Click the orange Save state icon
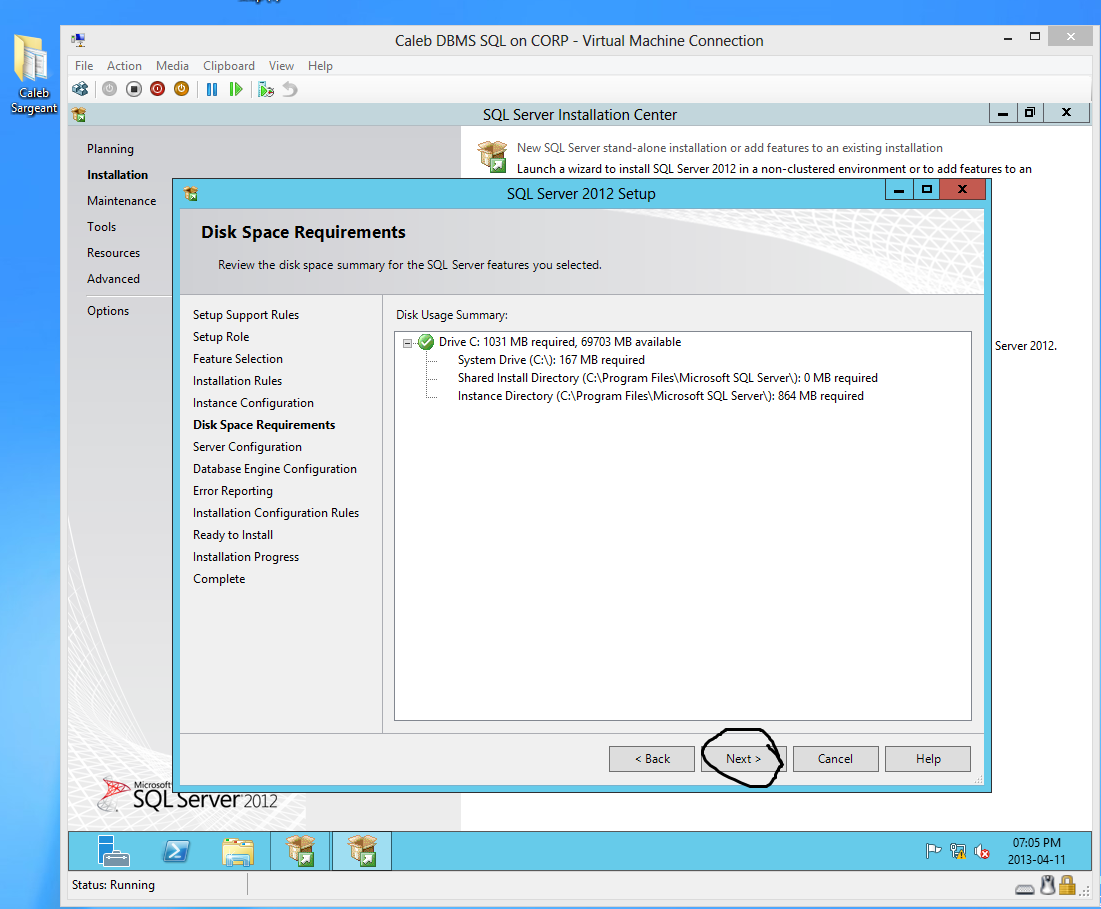This screenshot has width=1101, height=909. click(181, 89)
